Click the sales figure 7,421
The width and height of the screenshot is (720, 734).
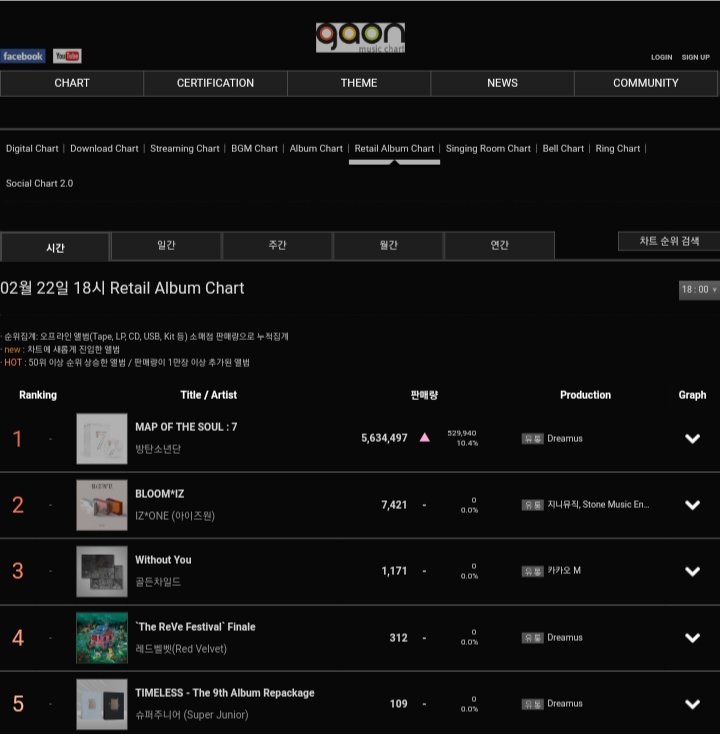(394, 505)
